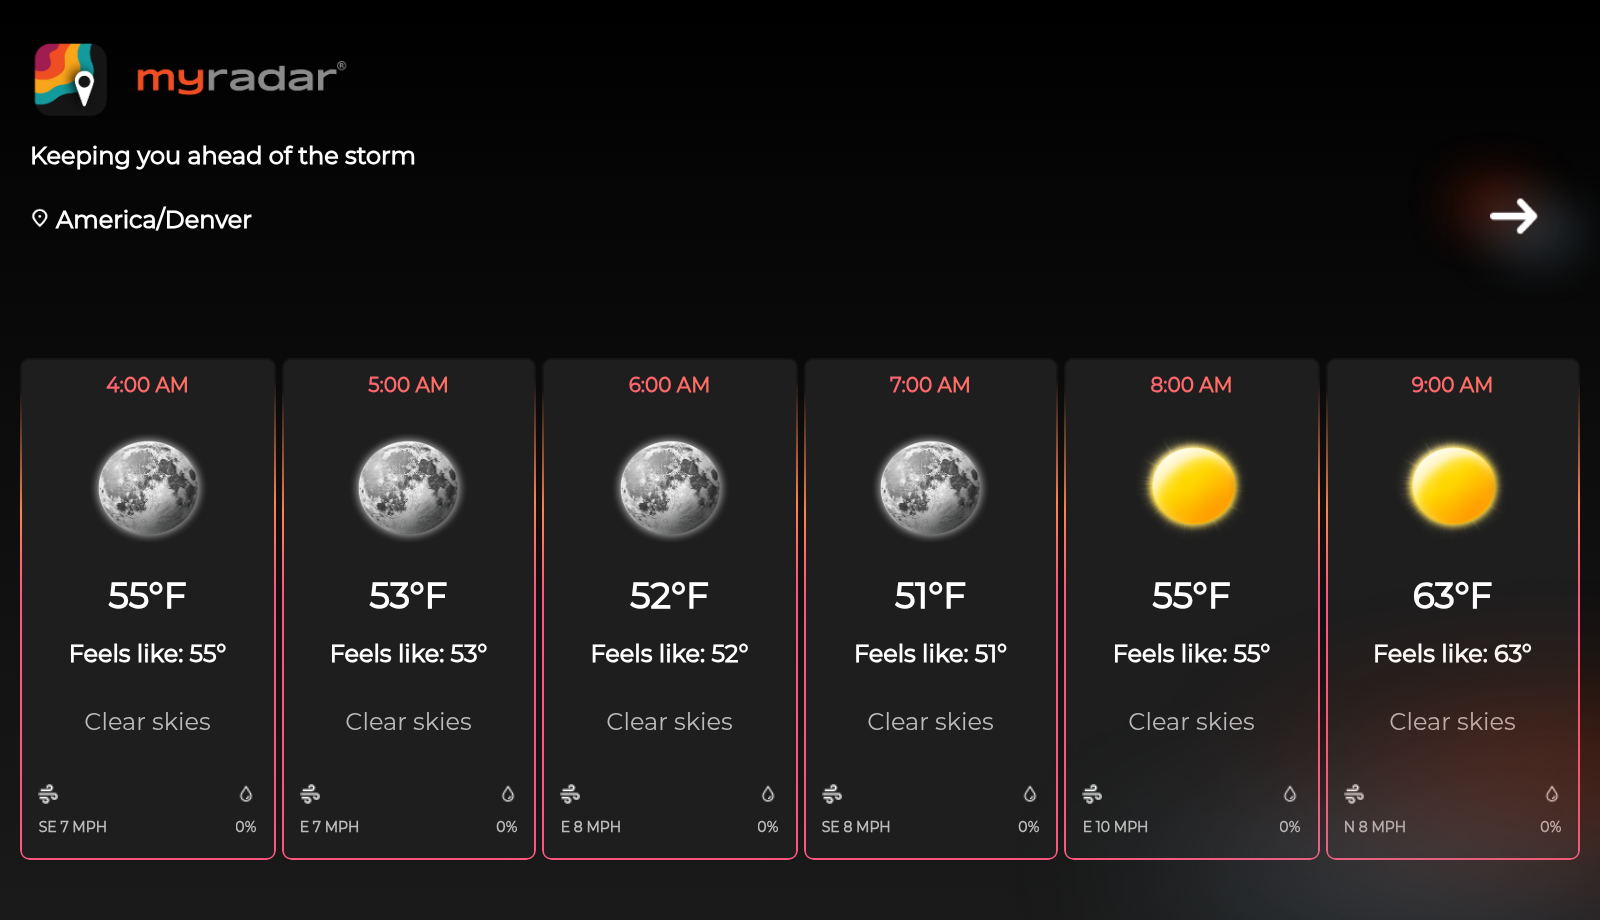Select the 9:00 AM time heading
Screen dimensions: 1600x920
point(1452,385)
